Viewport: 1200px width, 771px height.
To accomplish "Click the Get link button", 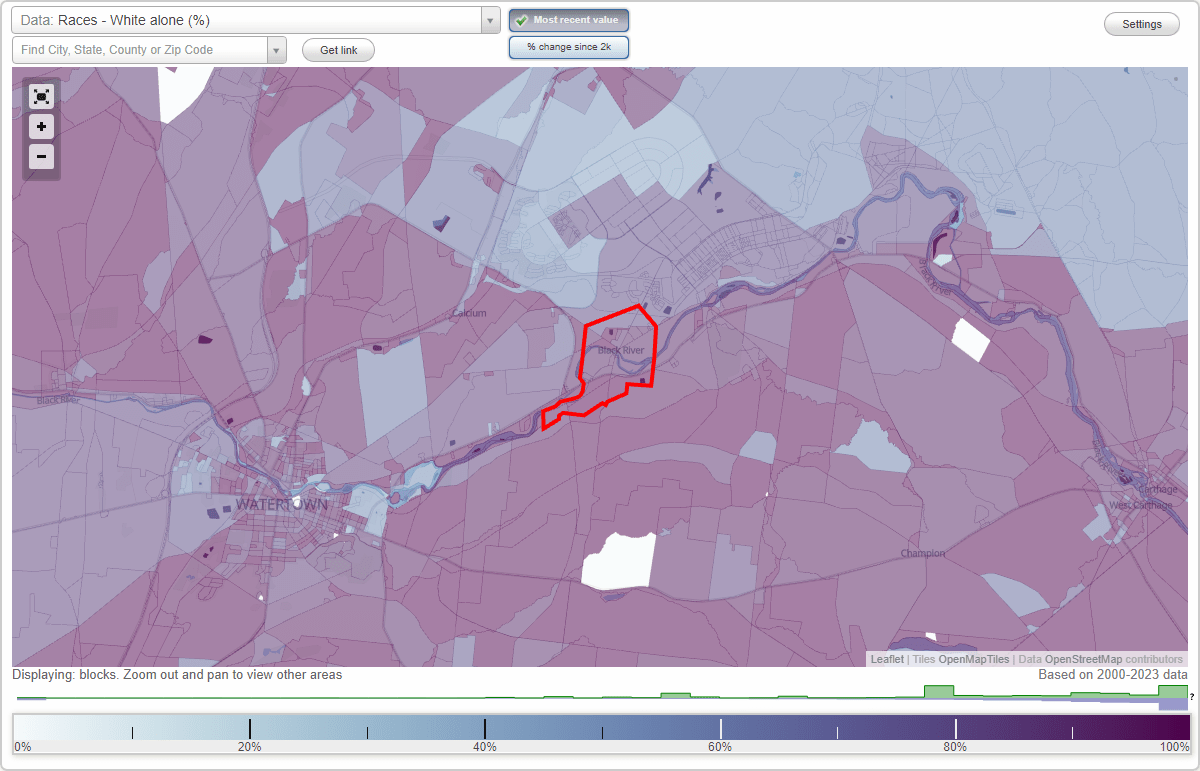I will [338, 50].
